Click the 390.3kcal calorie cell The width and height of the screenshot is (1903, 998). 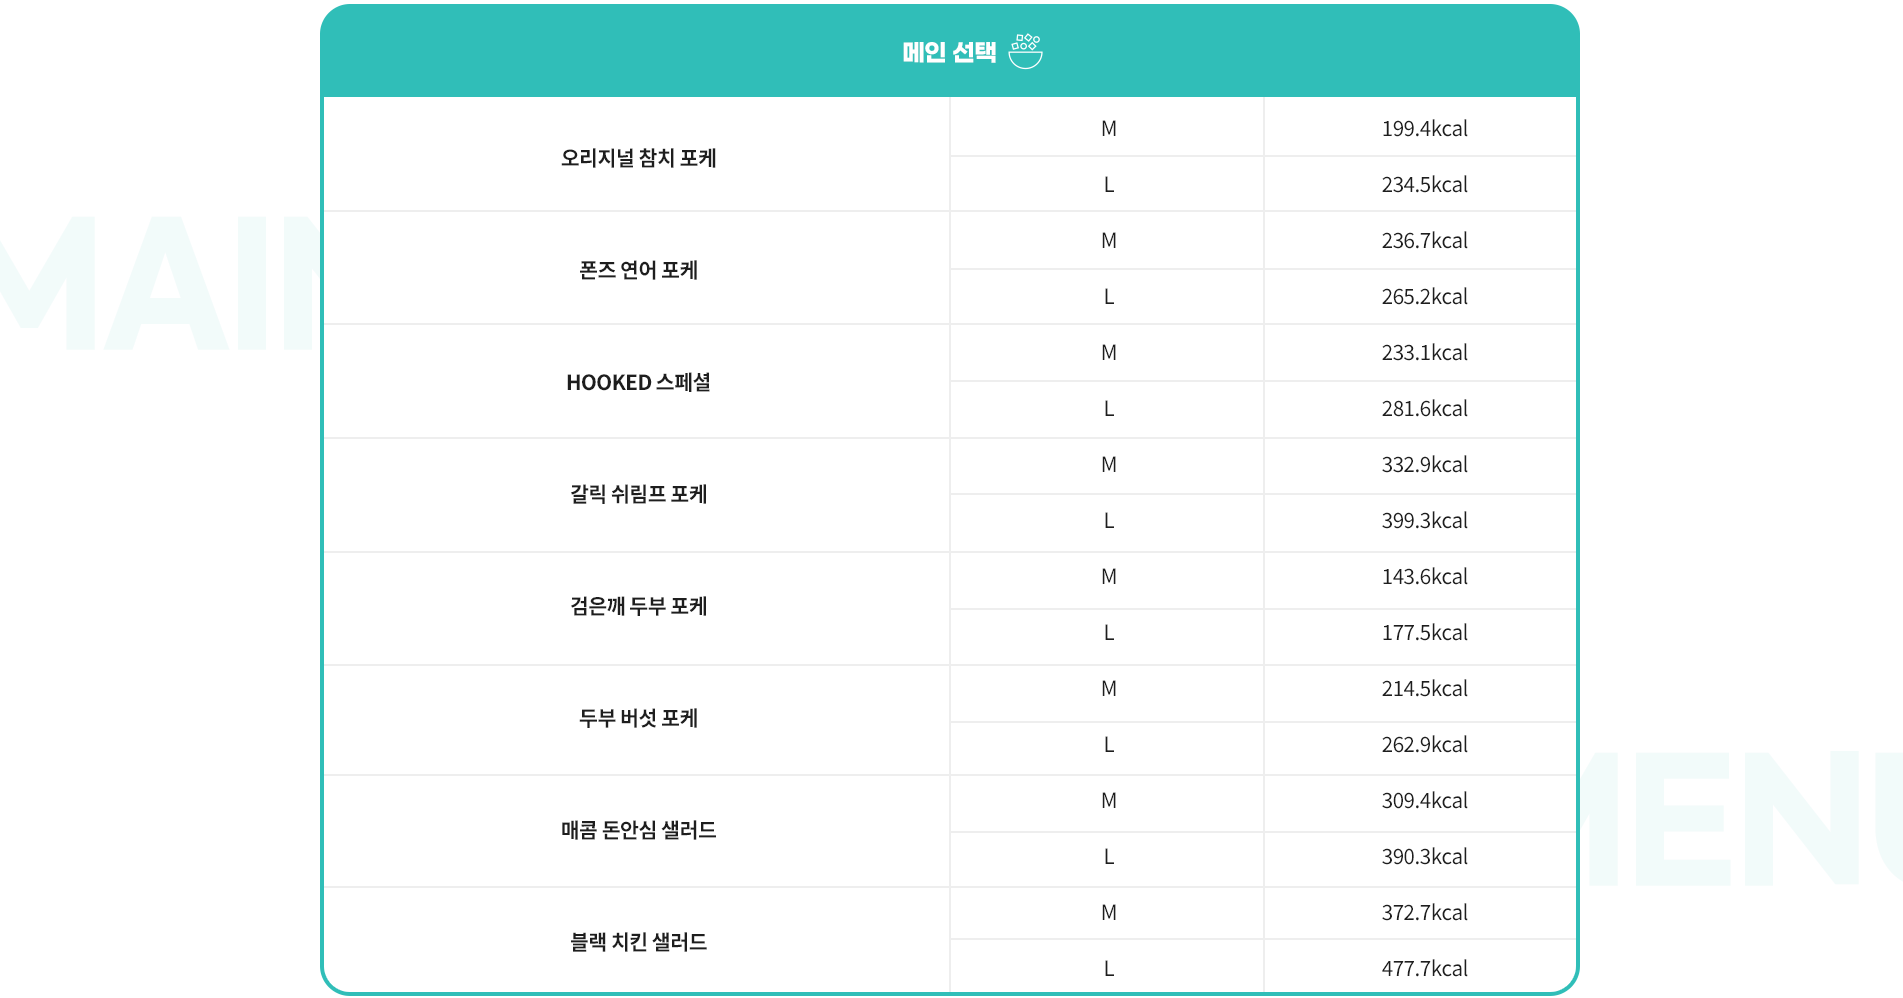[1420, 857]
